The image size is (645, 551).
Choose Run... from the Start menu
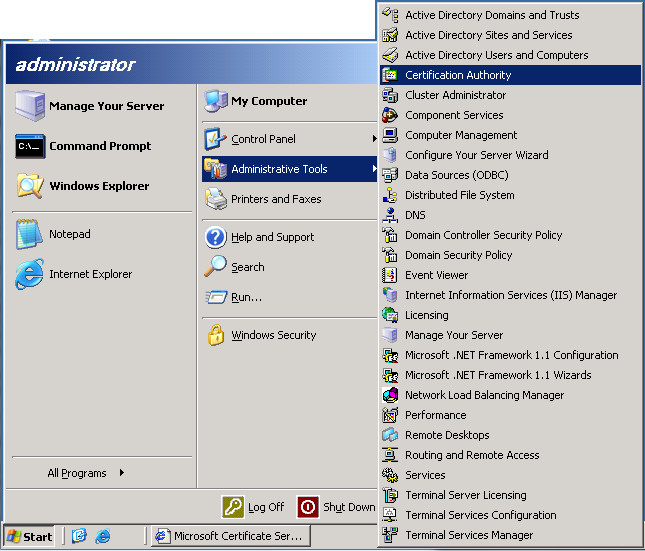[x=290, y=297]
